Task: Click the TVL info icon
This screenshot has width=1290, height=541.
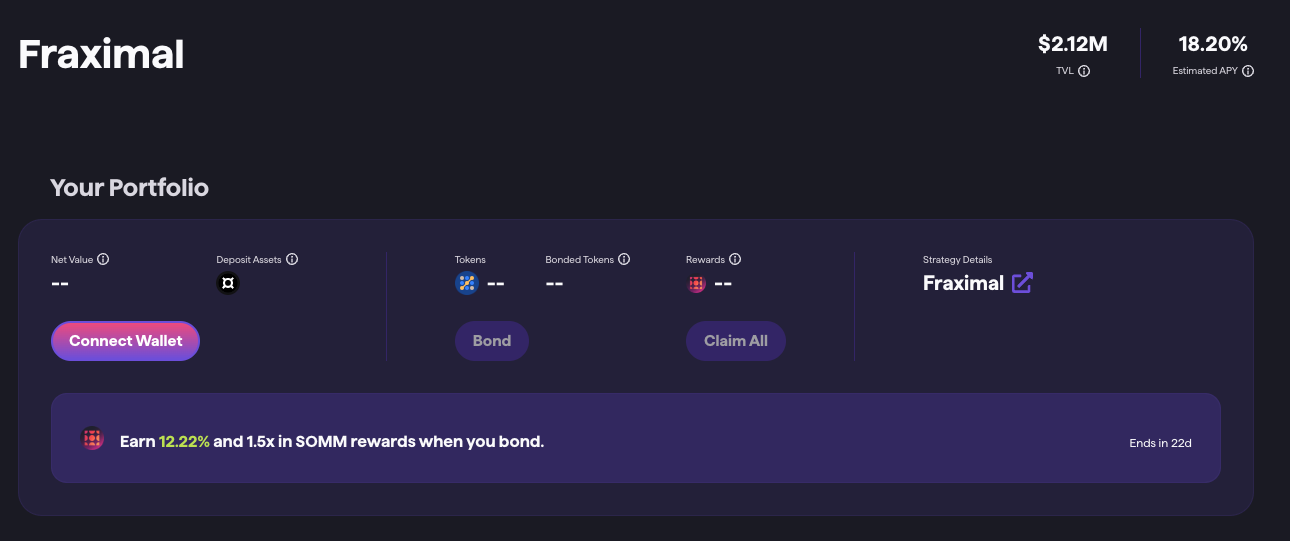Action: click(1084, 71)
